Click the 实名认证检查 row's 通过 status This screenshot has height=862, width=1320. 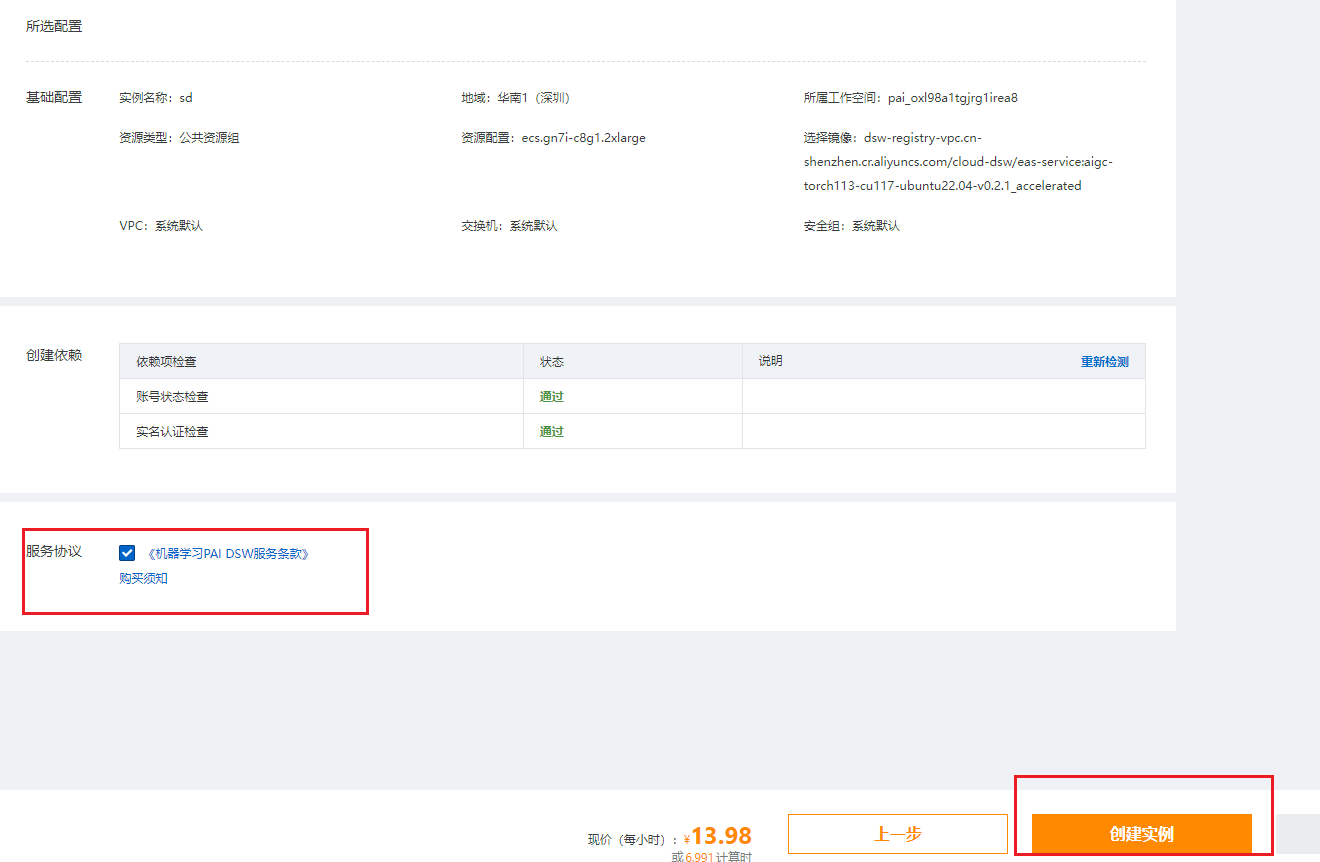pos(551,432)
